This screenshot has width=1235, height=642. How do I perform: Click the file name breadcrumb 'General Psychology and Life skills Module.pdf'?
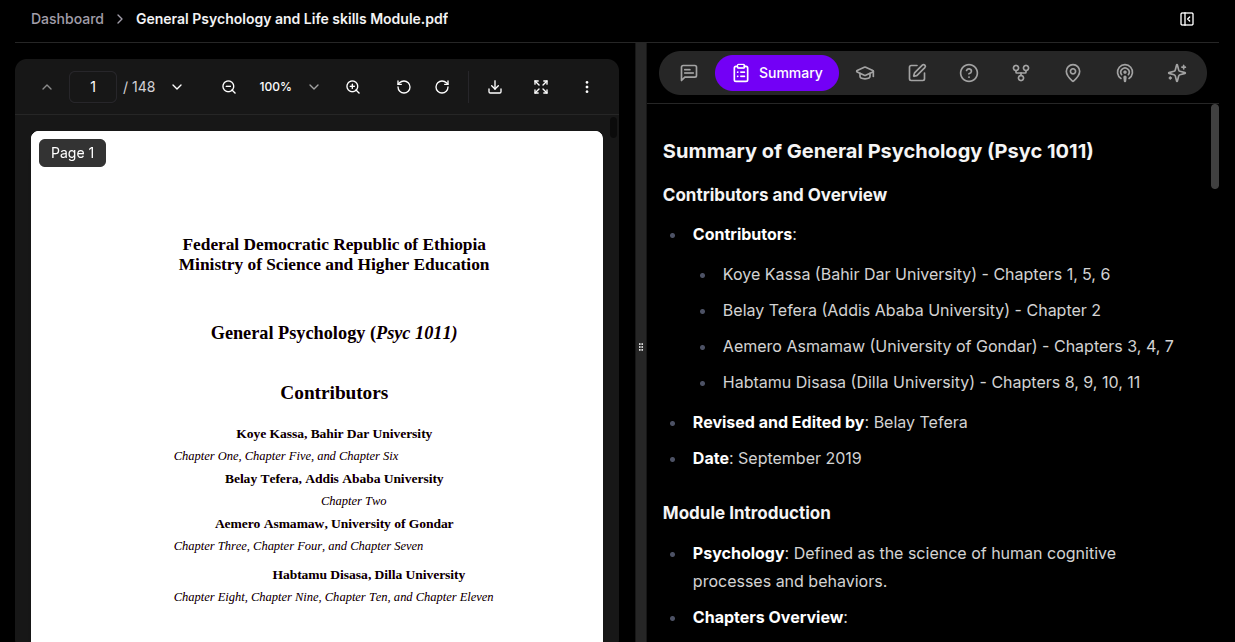[292, 19]
